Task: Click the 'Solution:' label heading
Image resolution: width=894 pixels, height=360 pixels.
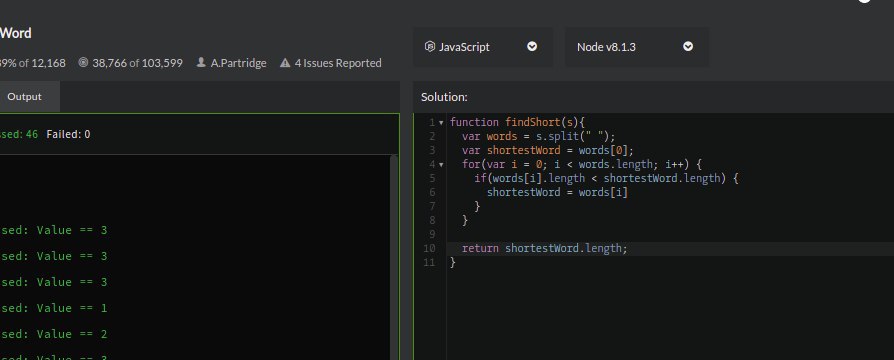Action: [x=444, y=97]
